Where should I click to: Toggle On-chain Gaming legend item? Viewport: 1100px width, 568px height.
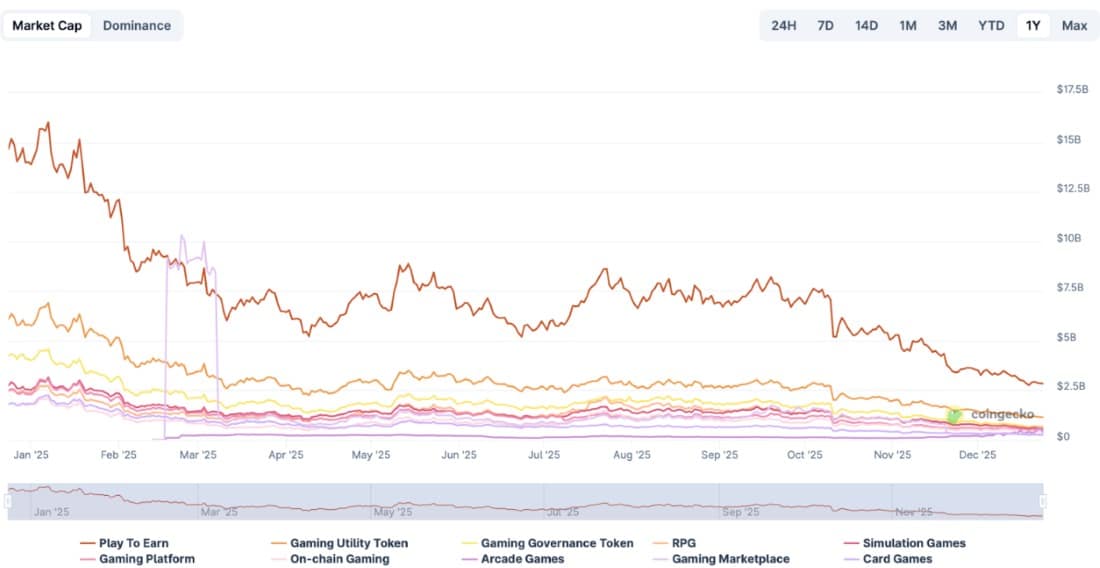[x=339, y=559]
